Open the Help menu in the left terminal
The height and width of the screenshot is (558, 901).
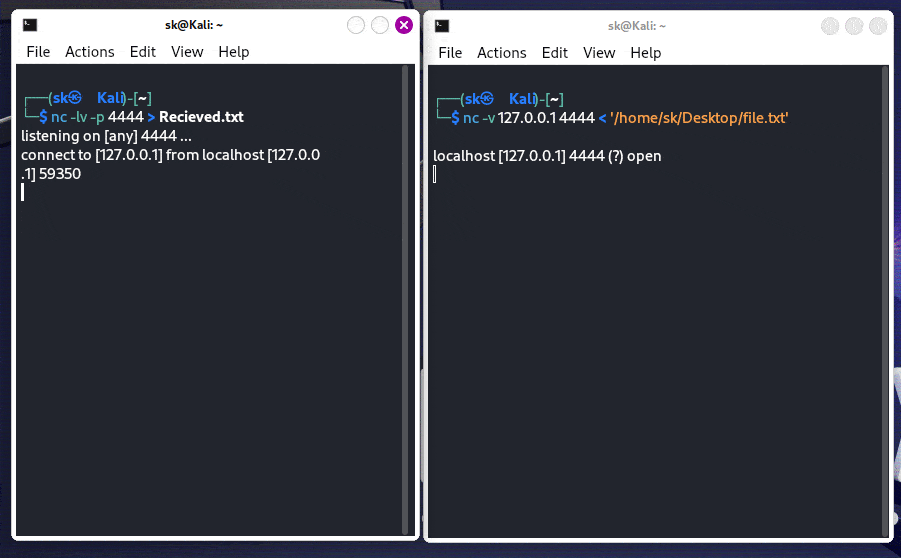click(x=234, y=52)
